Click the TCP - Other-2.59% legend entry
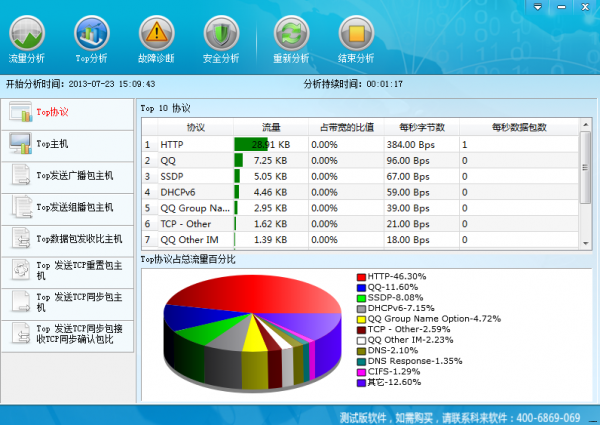 (404, 329)
